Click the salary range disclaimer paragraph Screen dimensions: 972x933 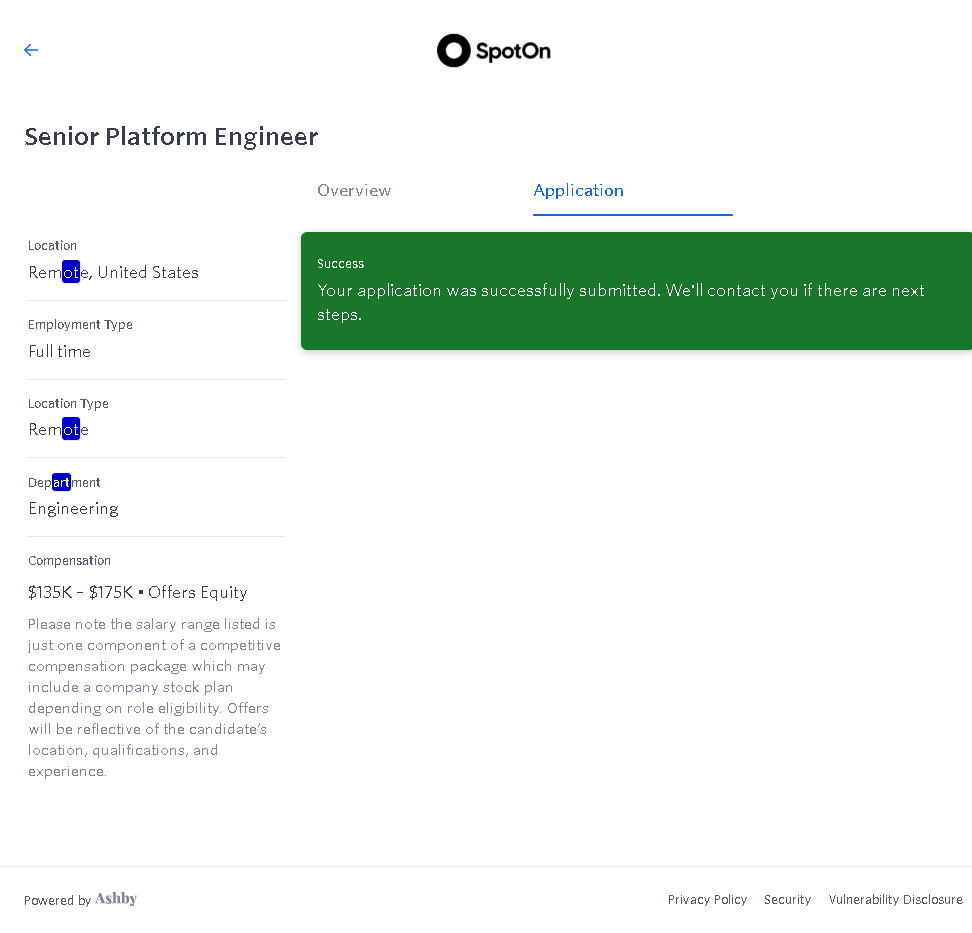[154, 697]
